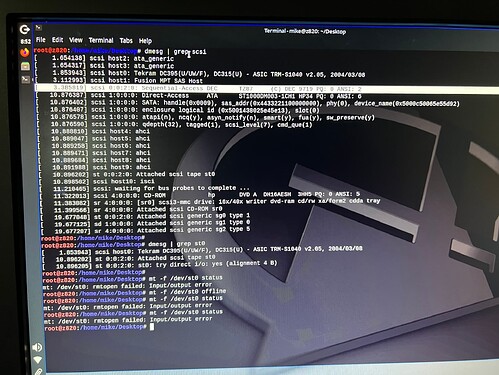Image resolution: width=499 pixels, height=375 pixels.
Task: Click the Wi-Fi network indicator
Action: (38, 360)
